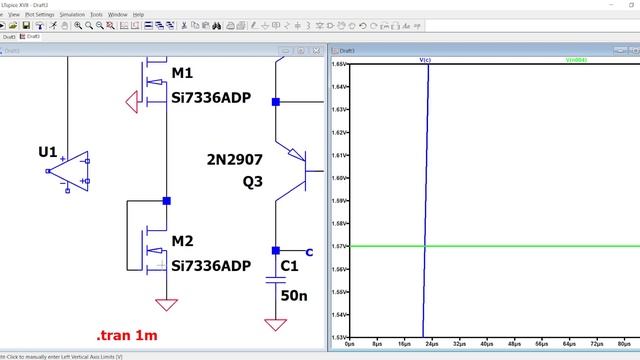The width and height of the screenshot is (640, 360).
Task: Open the Plot Settings menu
Action: click(40, 14)
